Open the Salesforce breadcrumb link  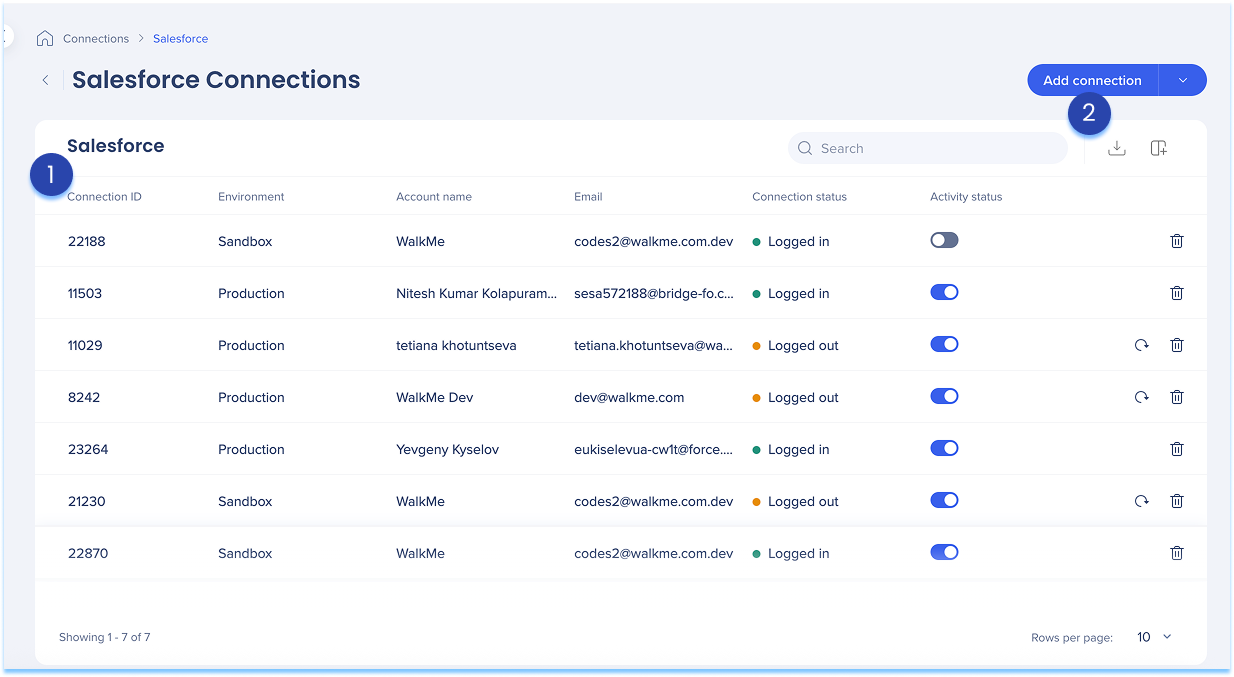coord(180,39)
